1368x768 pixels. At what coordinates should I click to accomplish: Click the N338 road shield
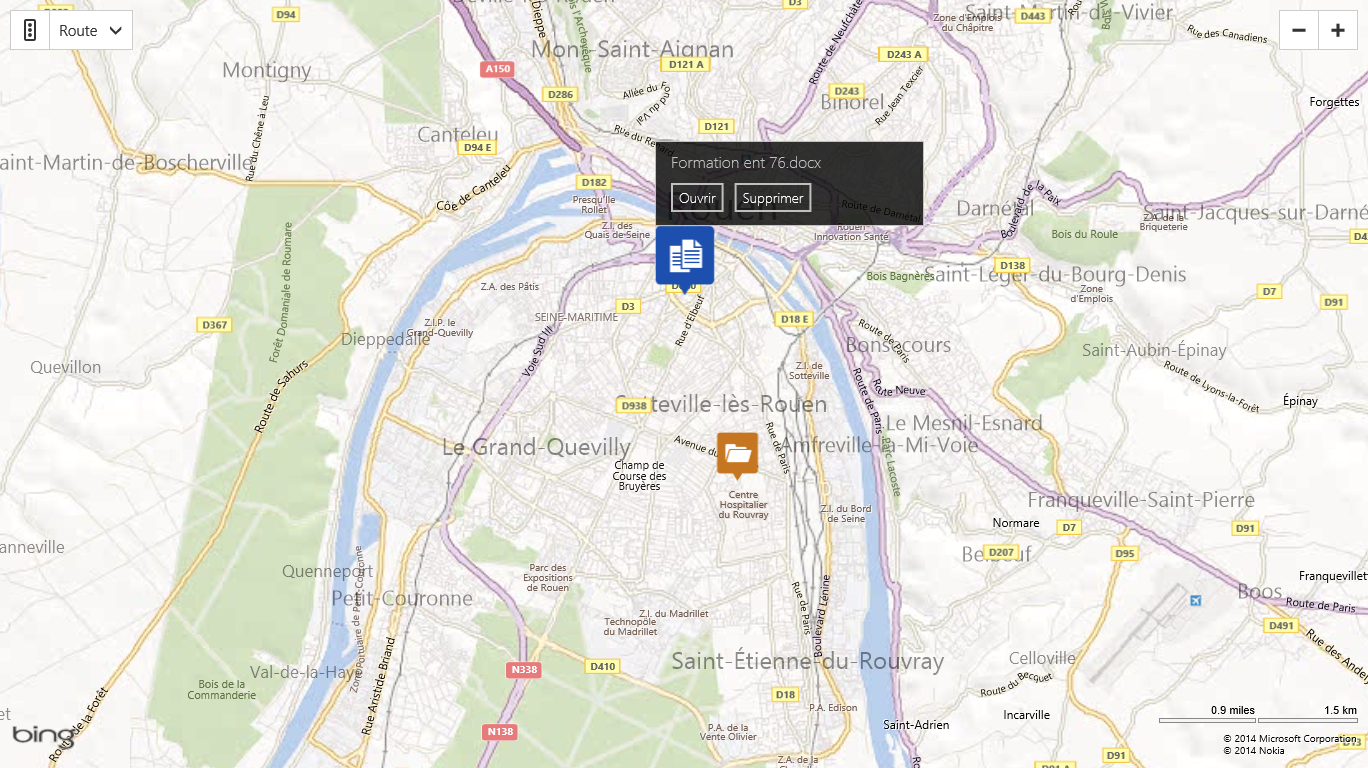point(524,669)
